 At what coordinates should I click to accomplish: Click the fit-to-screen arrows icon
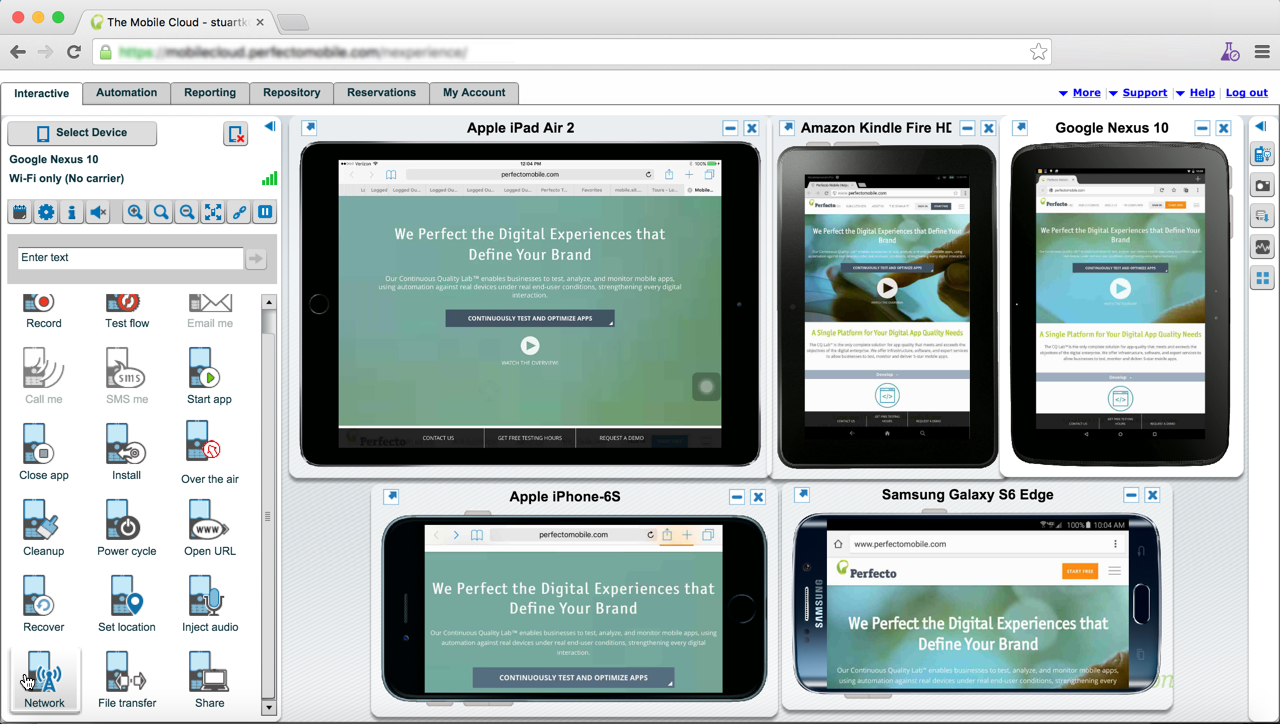pos(213,212)
